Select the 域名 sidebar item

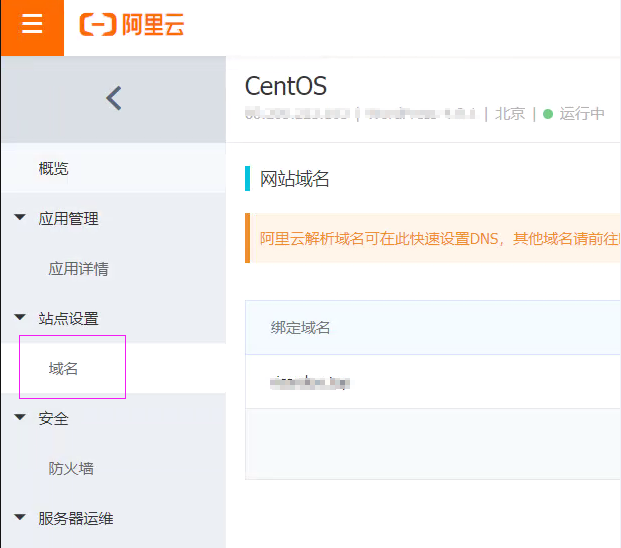[x=63, y=368]
